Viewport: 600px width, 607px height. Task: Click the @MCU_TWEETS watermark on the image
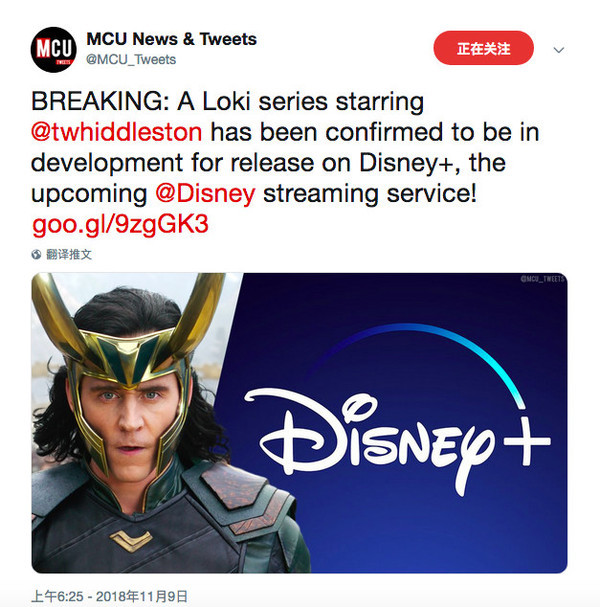(542, 279)
